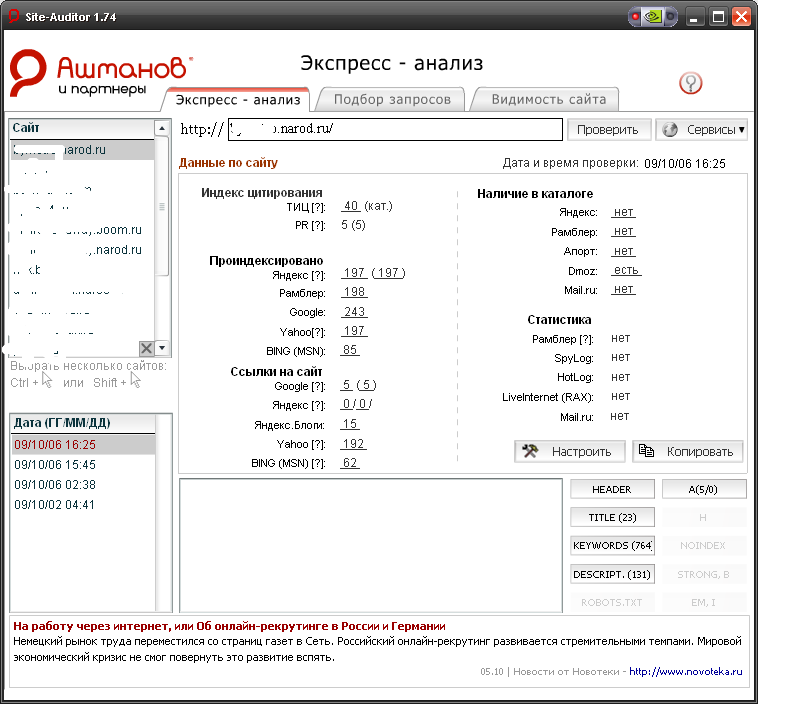Click the KEYWORDS (764) button

pyautogui.click(x=612, y=545)
